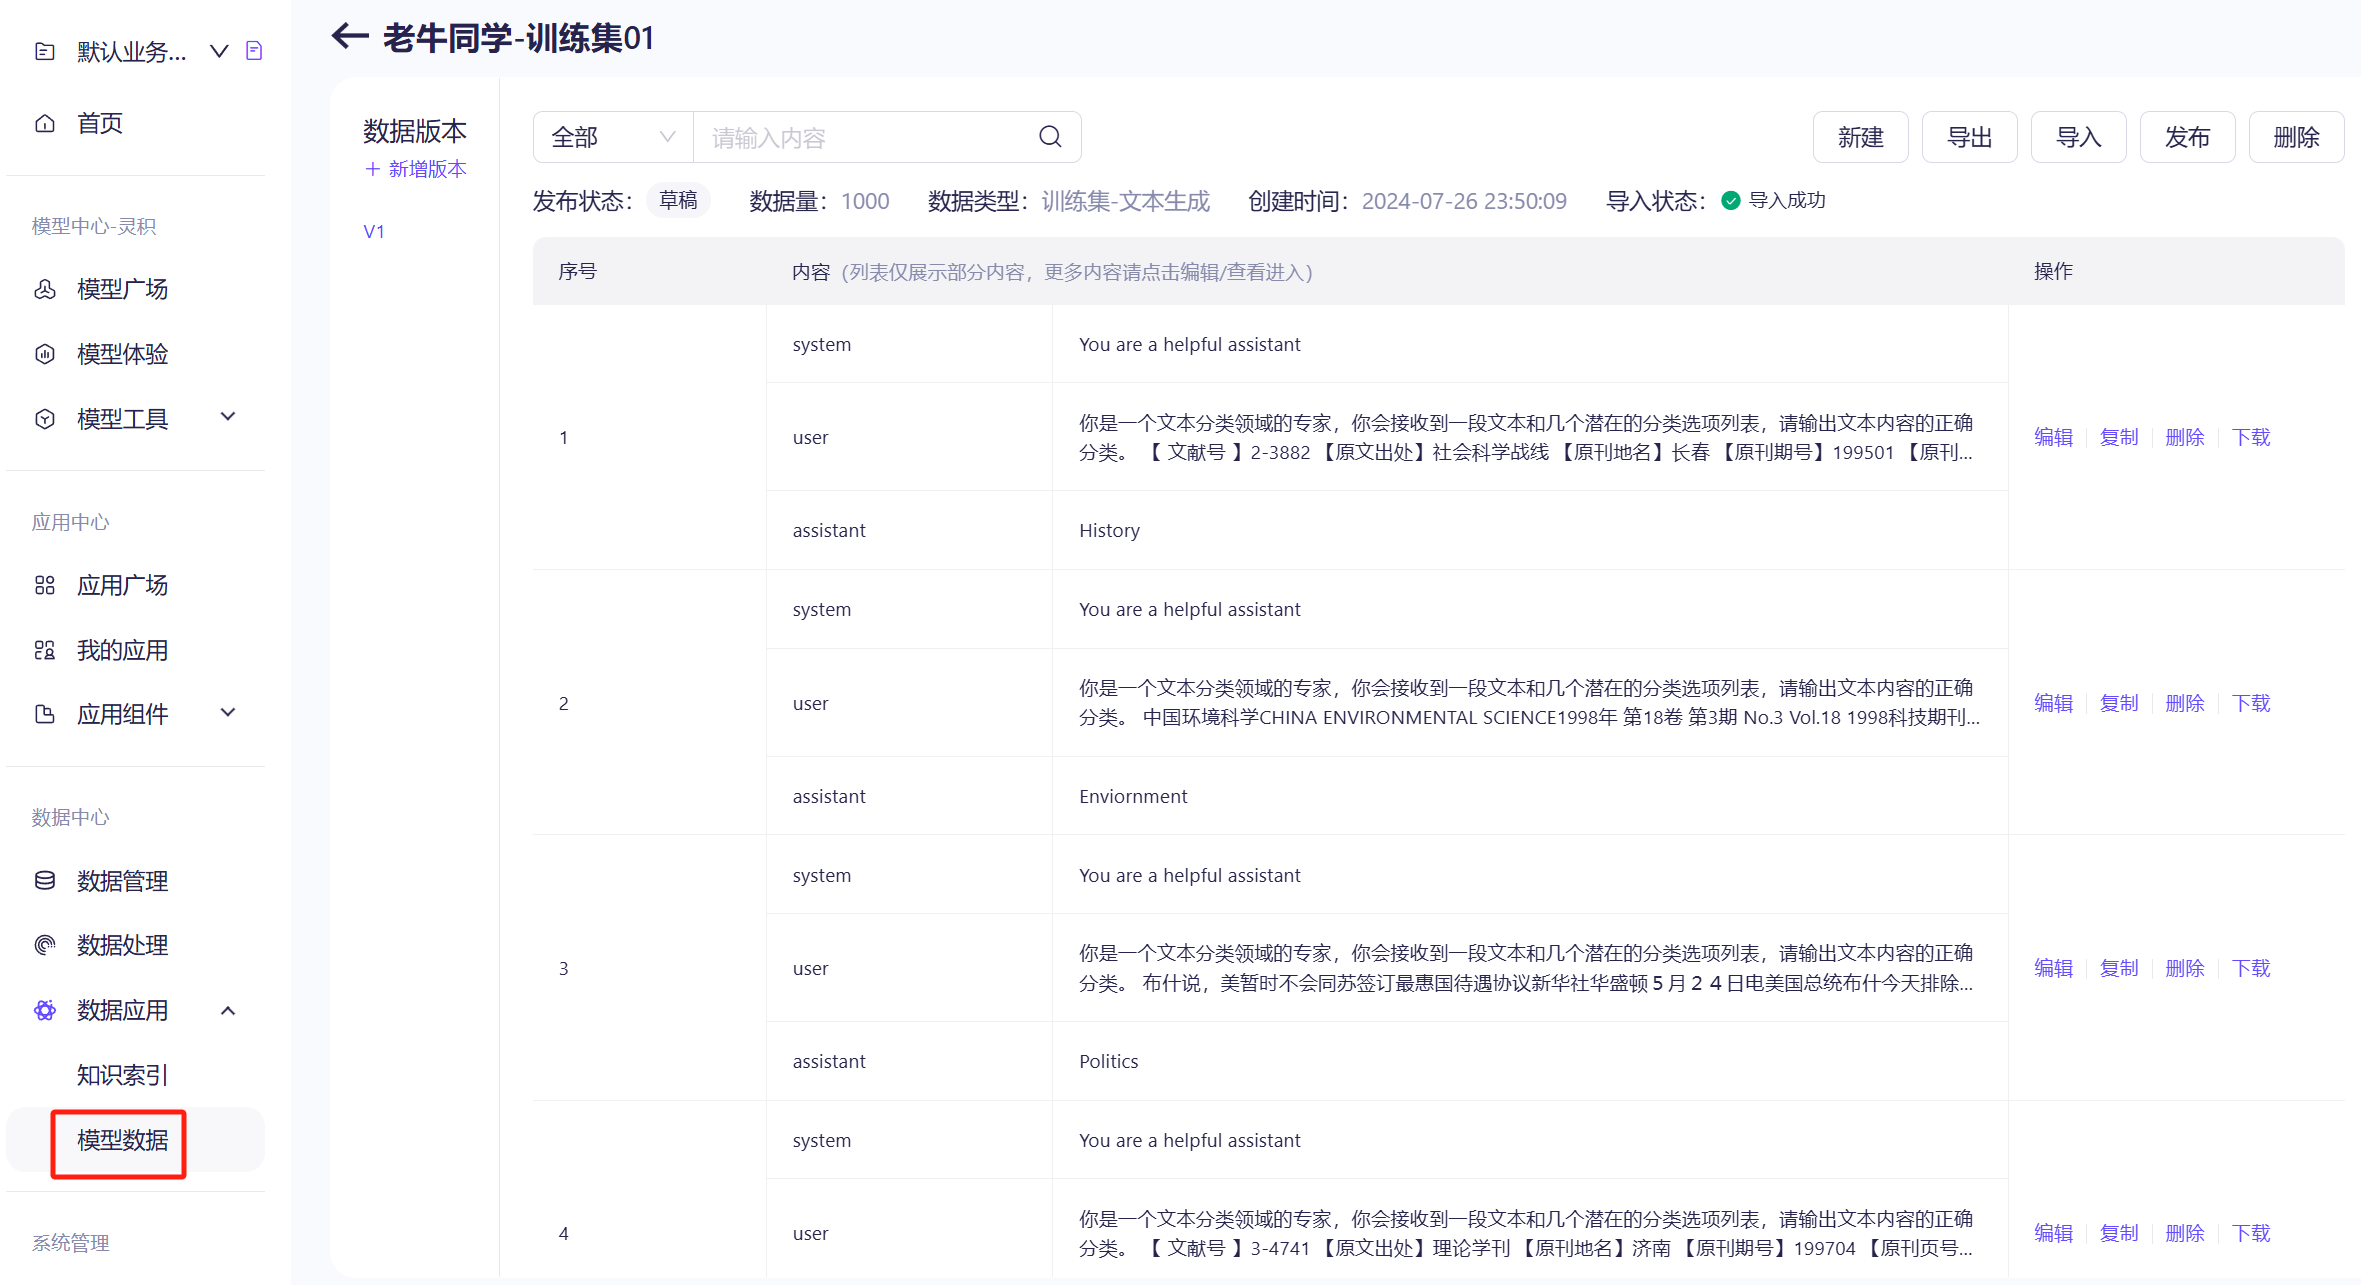Click the green 导入成功 status icon

coord(1730,201)
